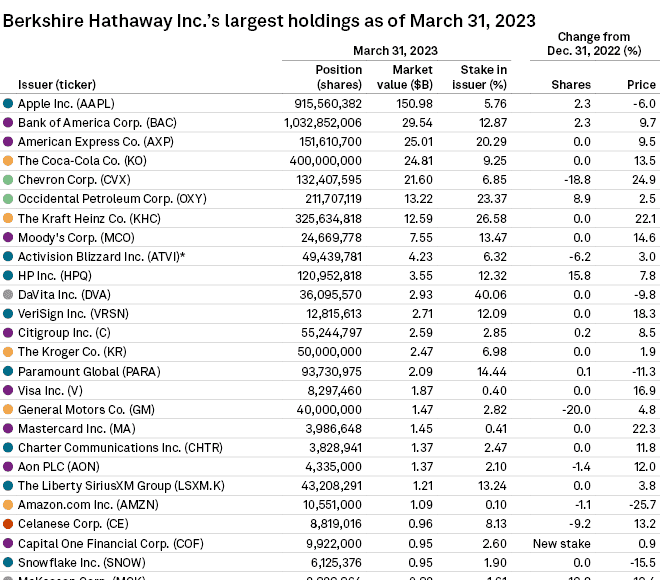Click Moody's market value 7.55

click(x=421, y=237)
